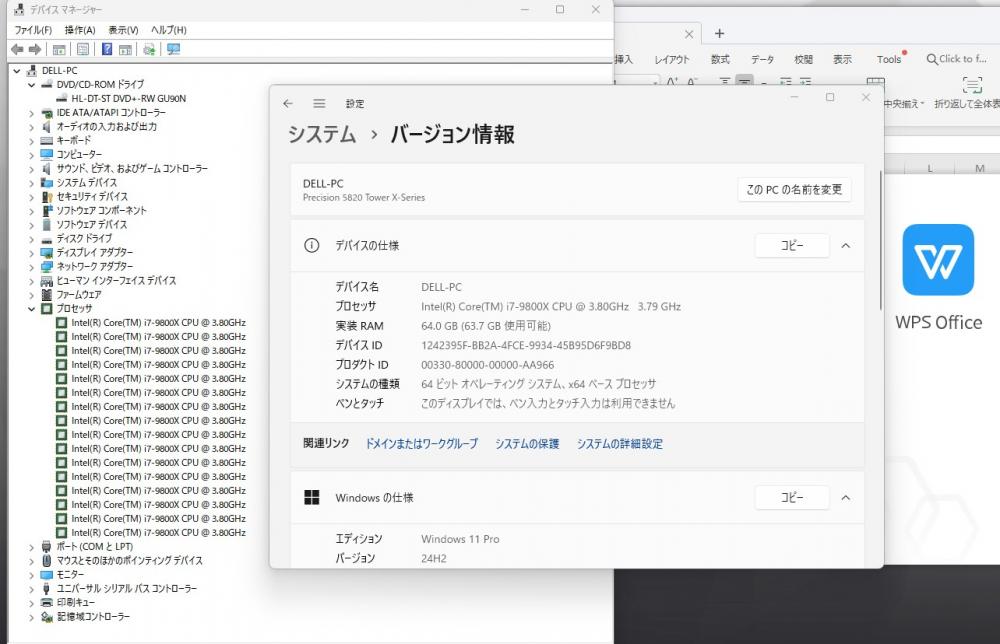
Task: Open ドメインまたはワークグループ link
Action: coord(421,444)
